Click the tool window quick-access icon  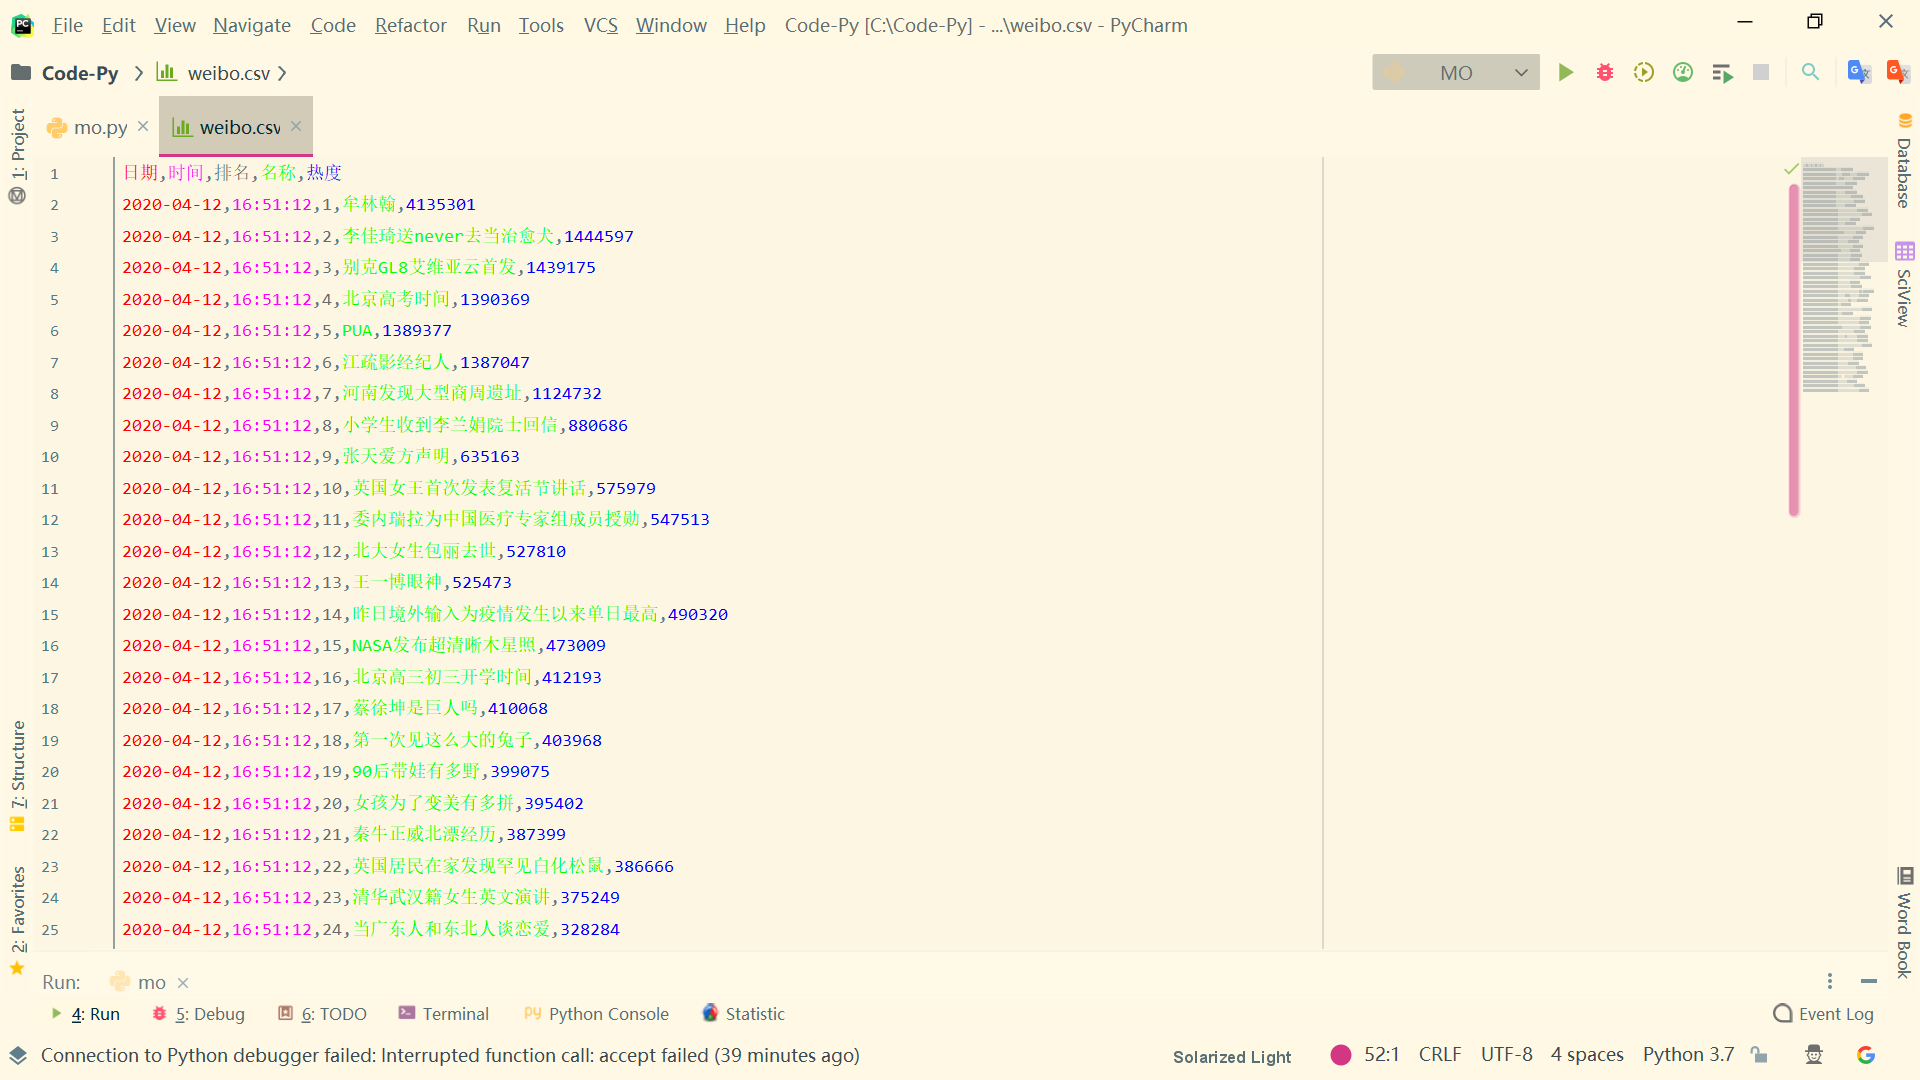coord(18,1055)
